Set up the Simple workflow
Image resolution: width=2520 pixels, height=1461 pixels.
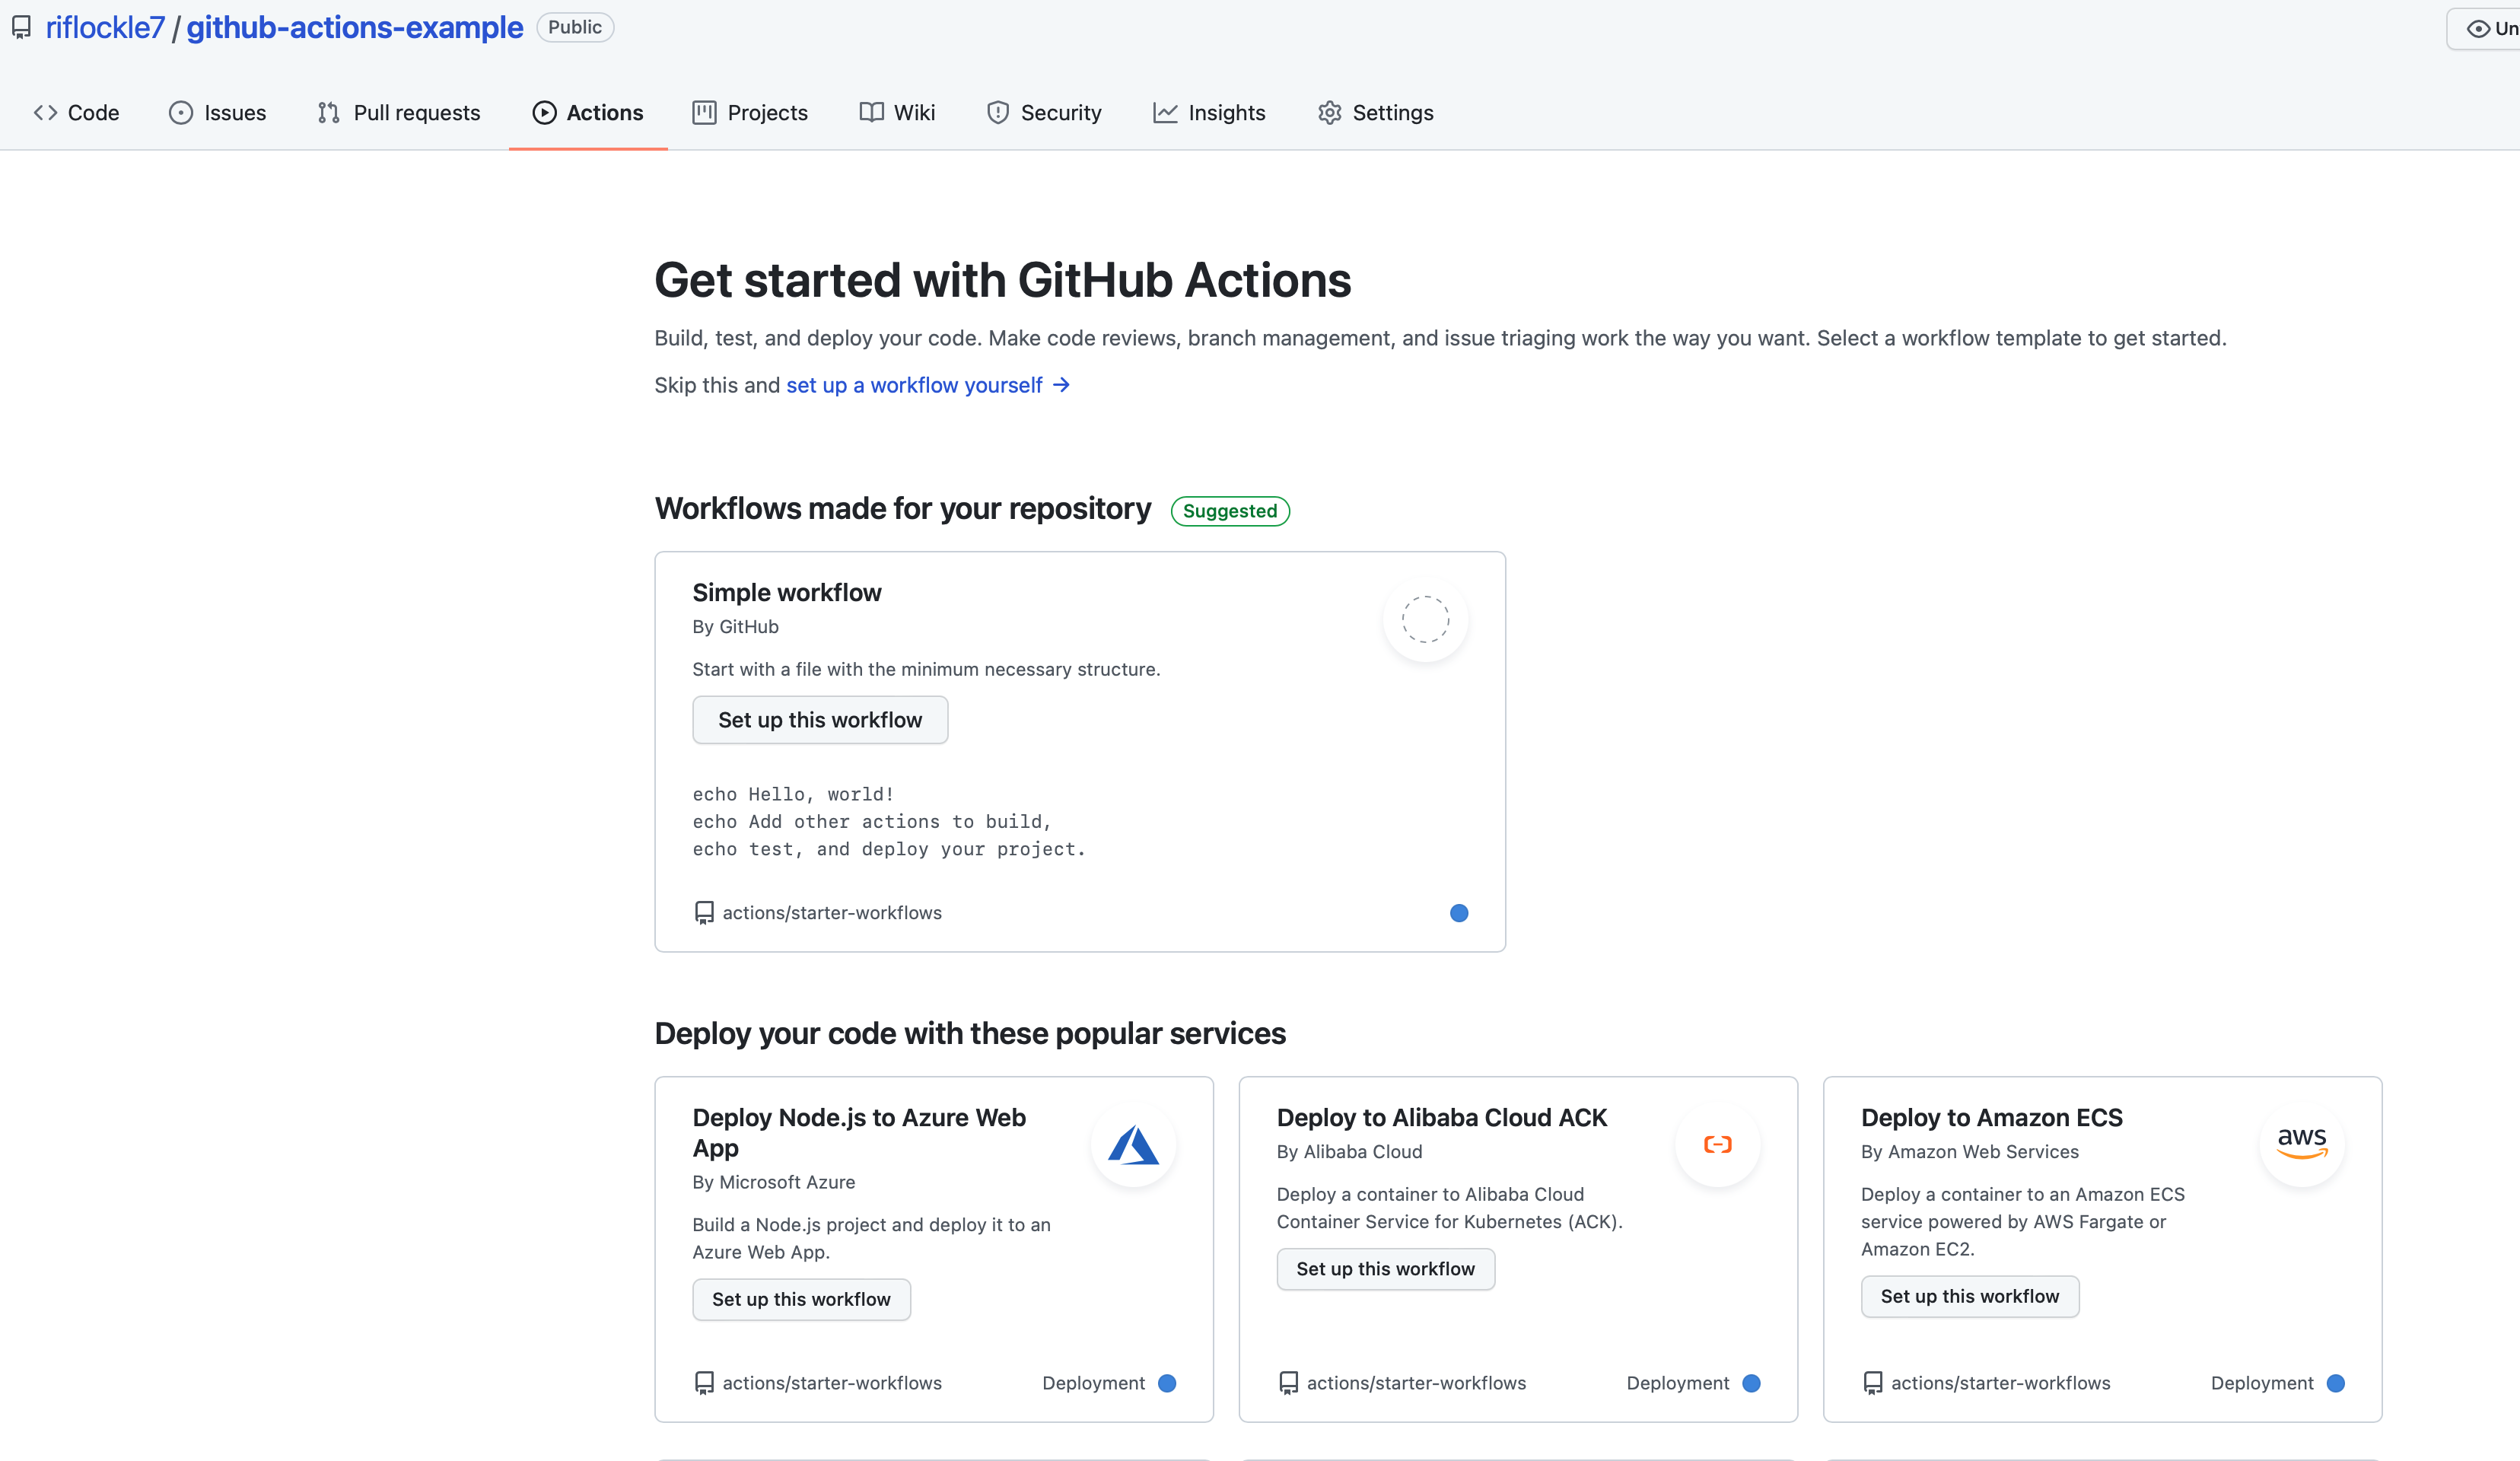click(820, 720)
